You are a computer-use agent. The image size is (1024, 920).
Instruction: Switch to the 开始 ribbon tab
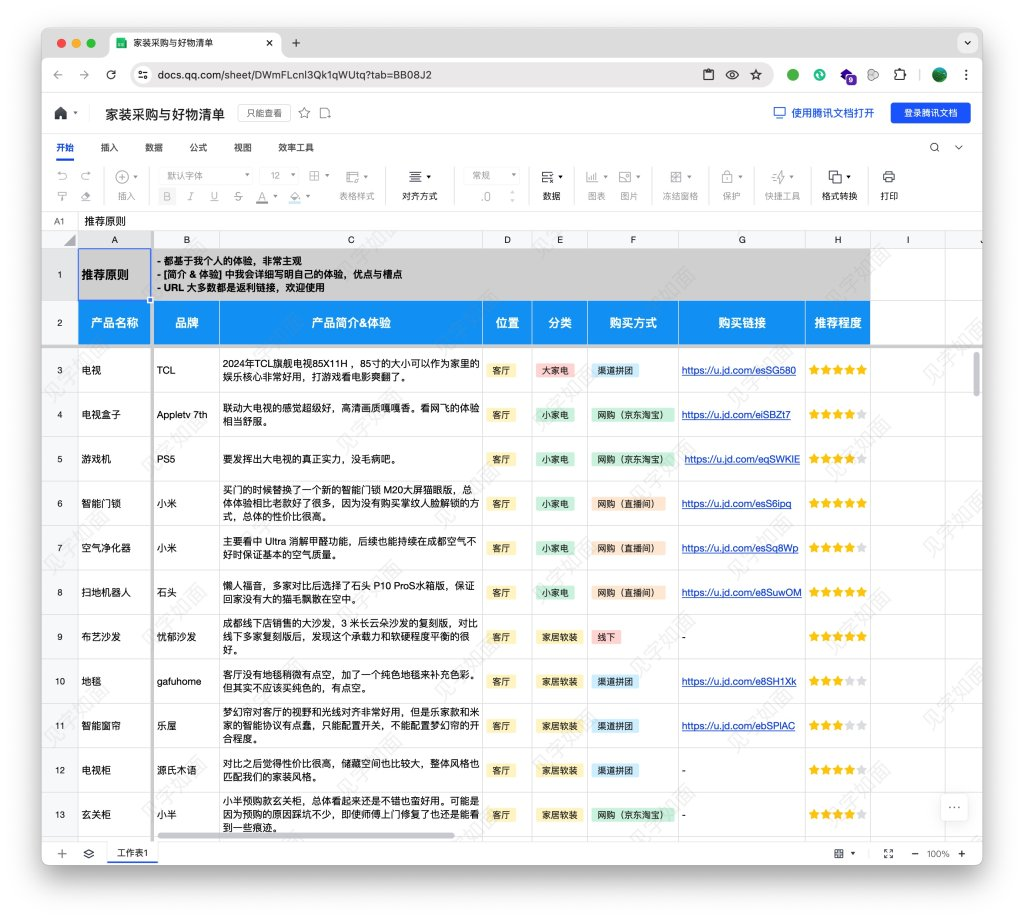(x=65, y=148)
